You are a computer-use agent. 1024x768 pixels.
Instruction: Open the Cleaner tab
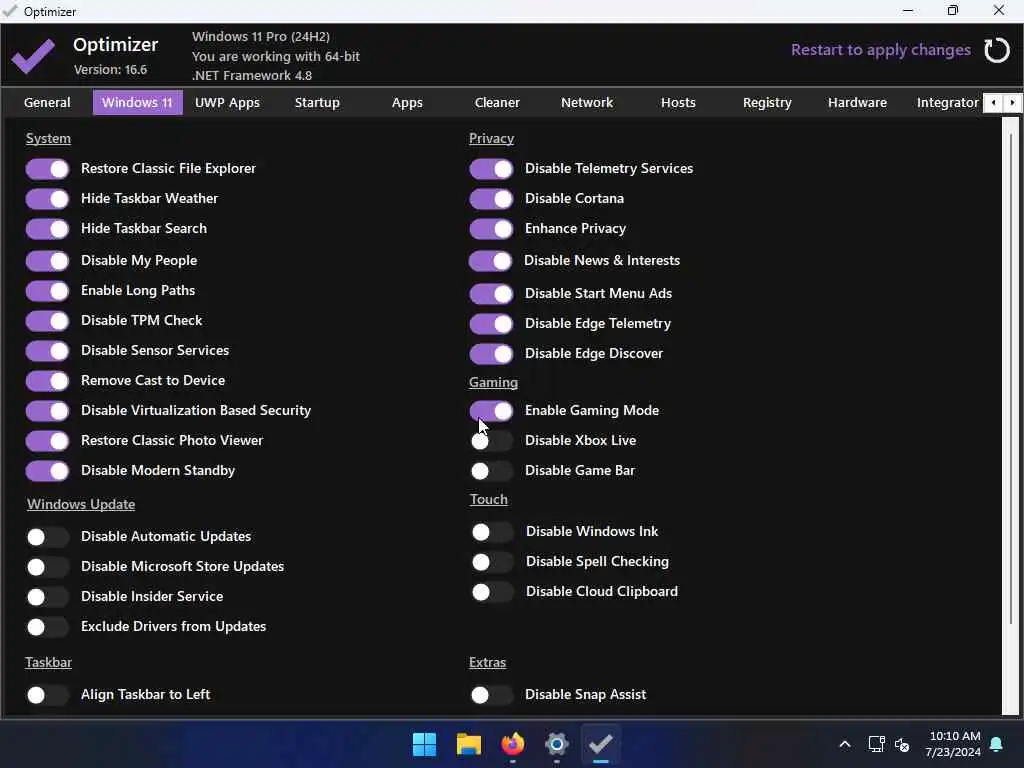497,103
